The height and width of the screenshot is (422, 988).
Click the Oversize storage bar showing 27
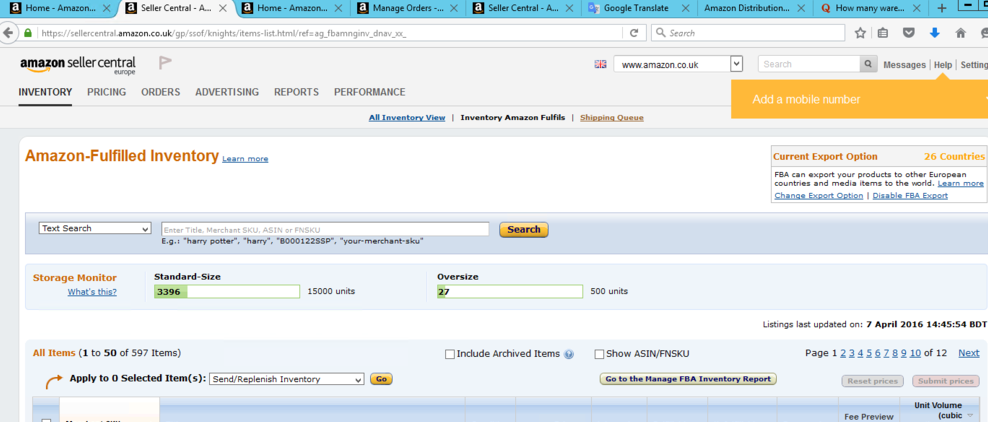tap(510, 292)
